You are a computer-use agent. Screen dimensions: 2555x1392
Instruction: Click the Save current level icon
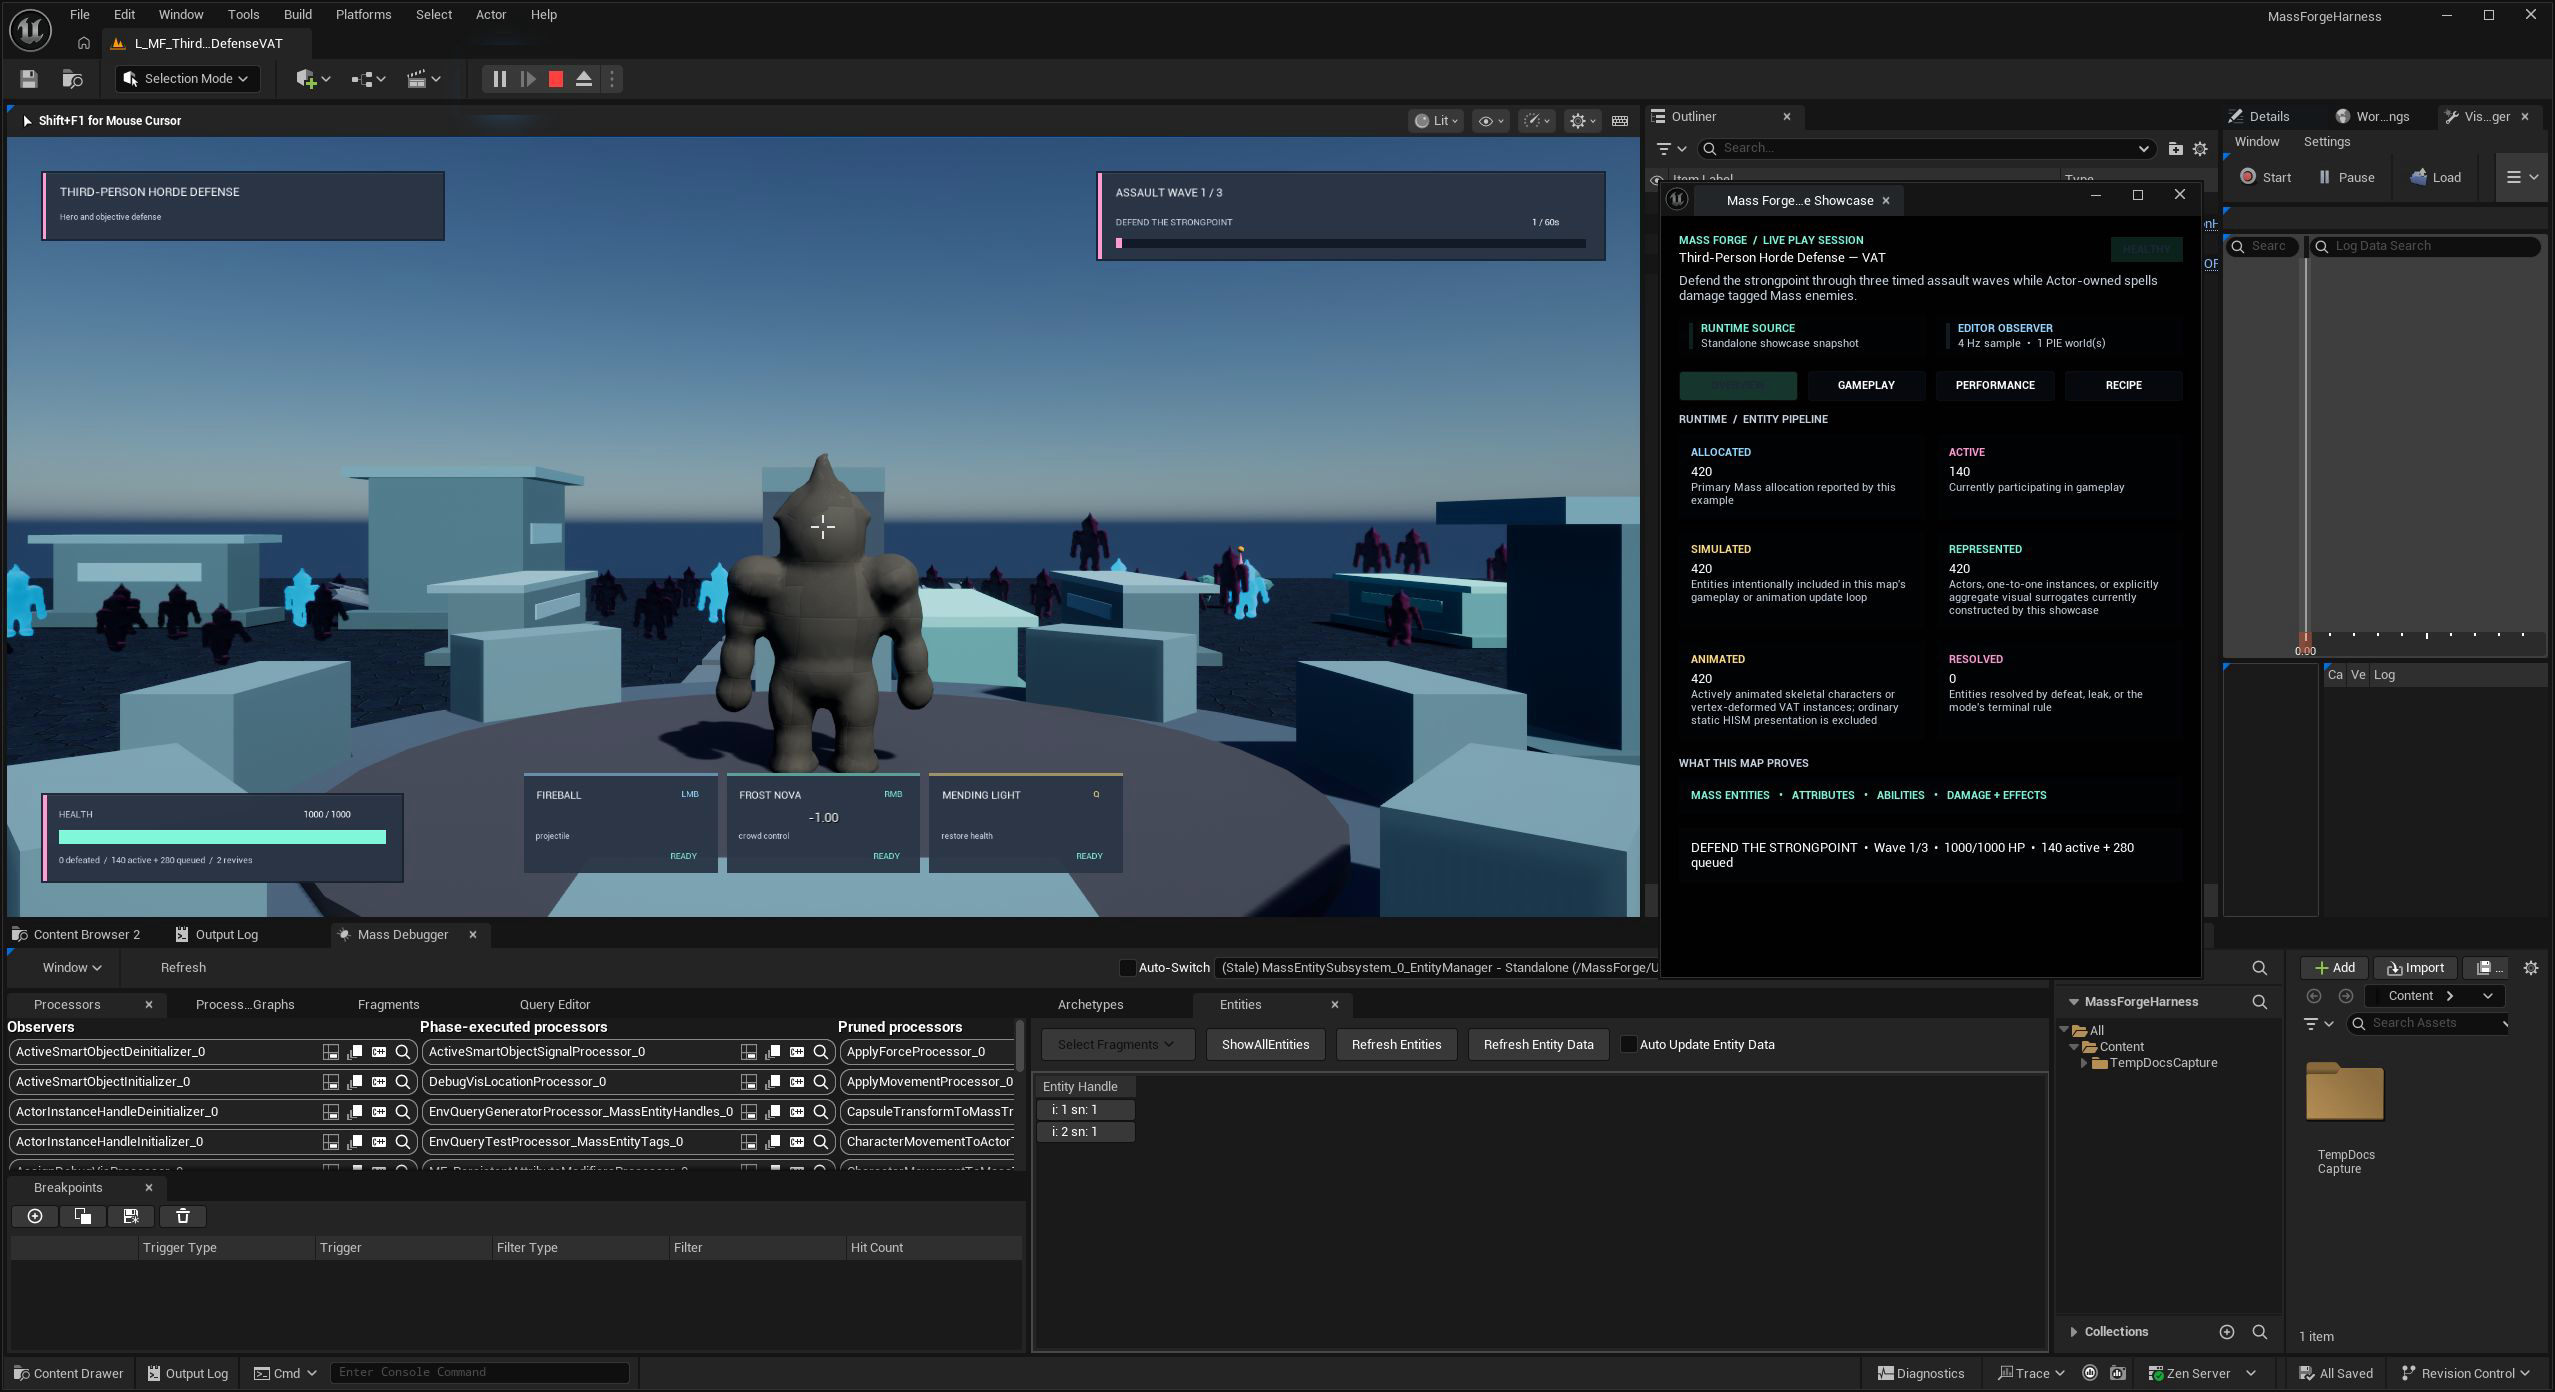tap(28, 79)
